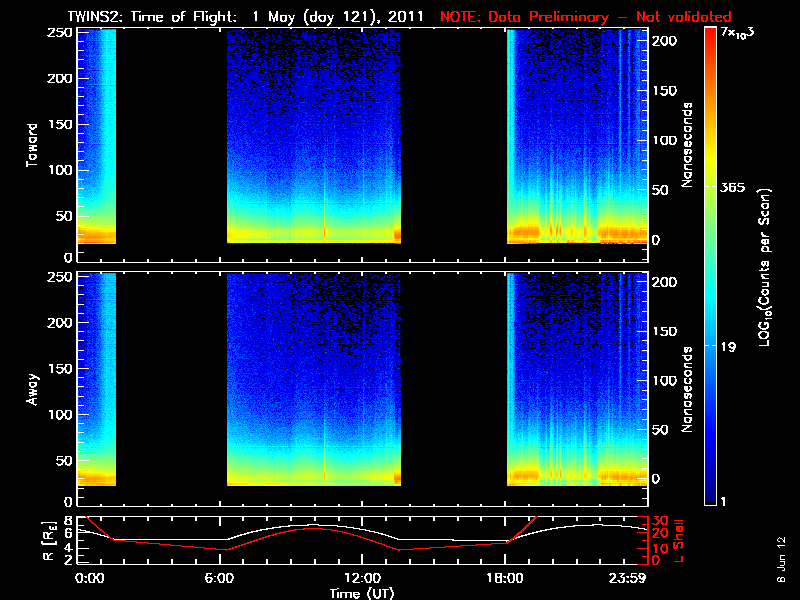The width and height of the screenshot is (800, 600).
Task: Click the 6:00 time axis tick label
Action: tap(228, 578)
